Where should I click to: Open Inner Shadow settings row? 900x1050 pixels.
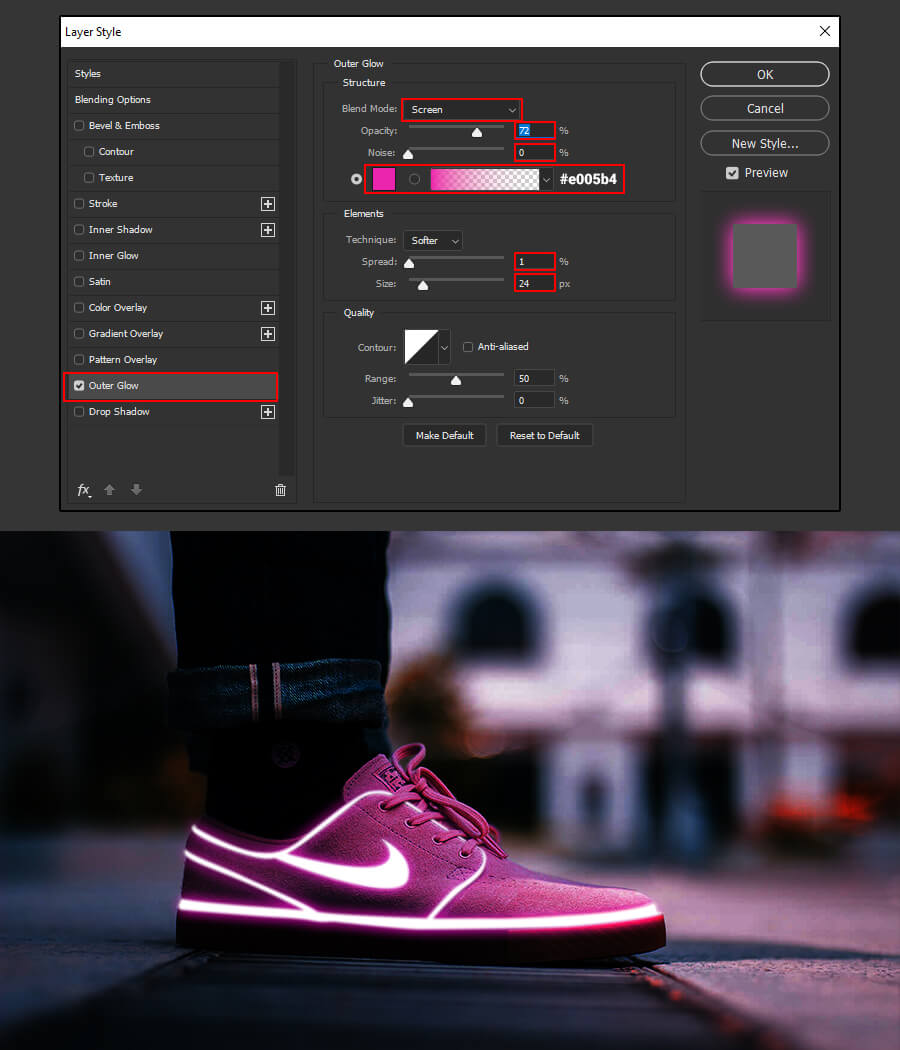tap(173, 230)
